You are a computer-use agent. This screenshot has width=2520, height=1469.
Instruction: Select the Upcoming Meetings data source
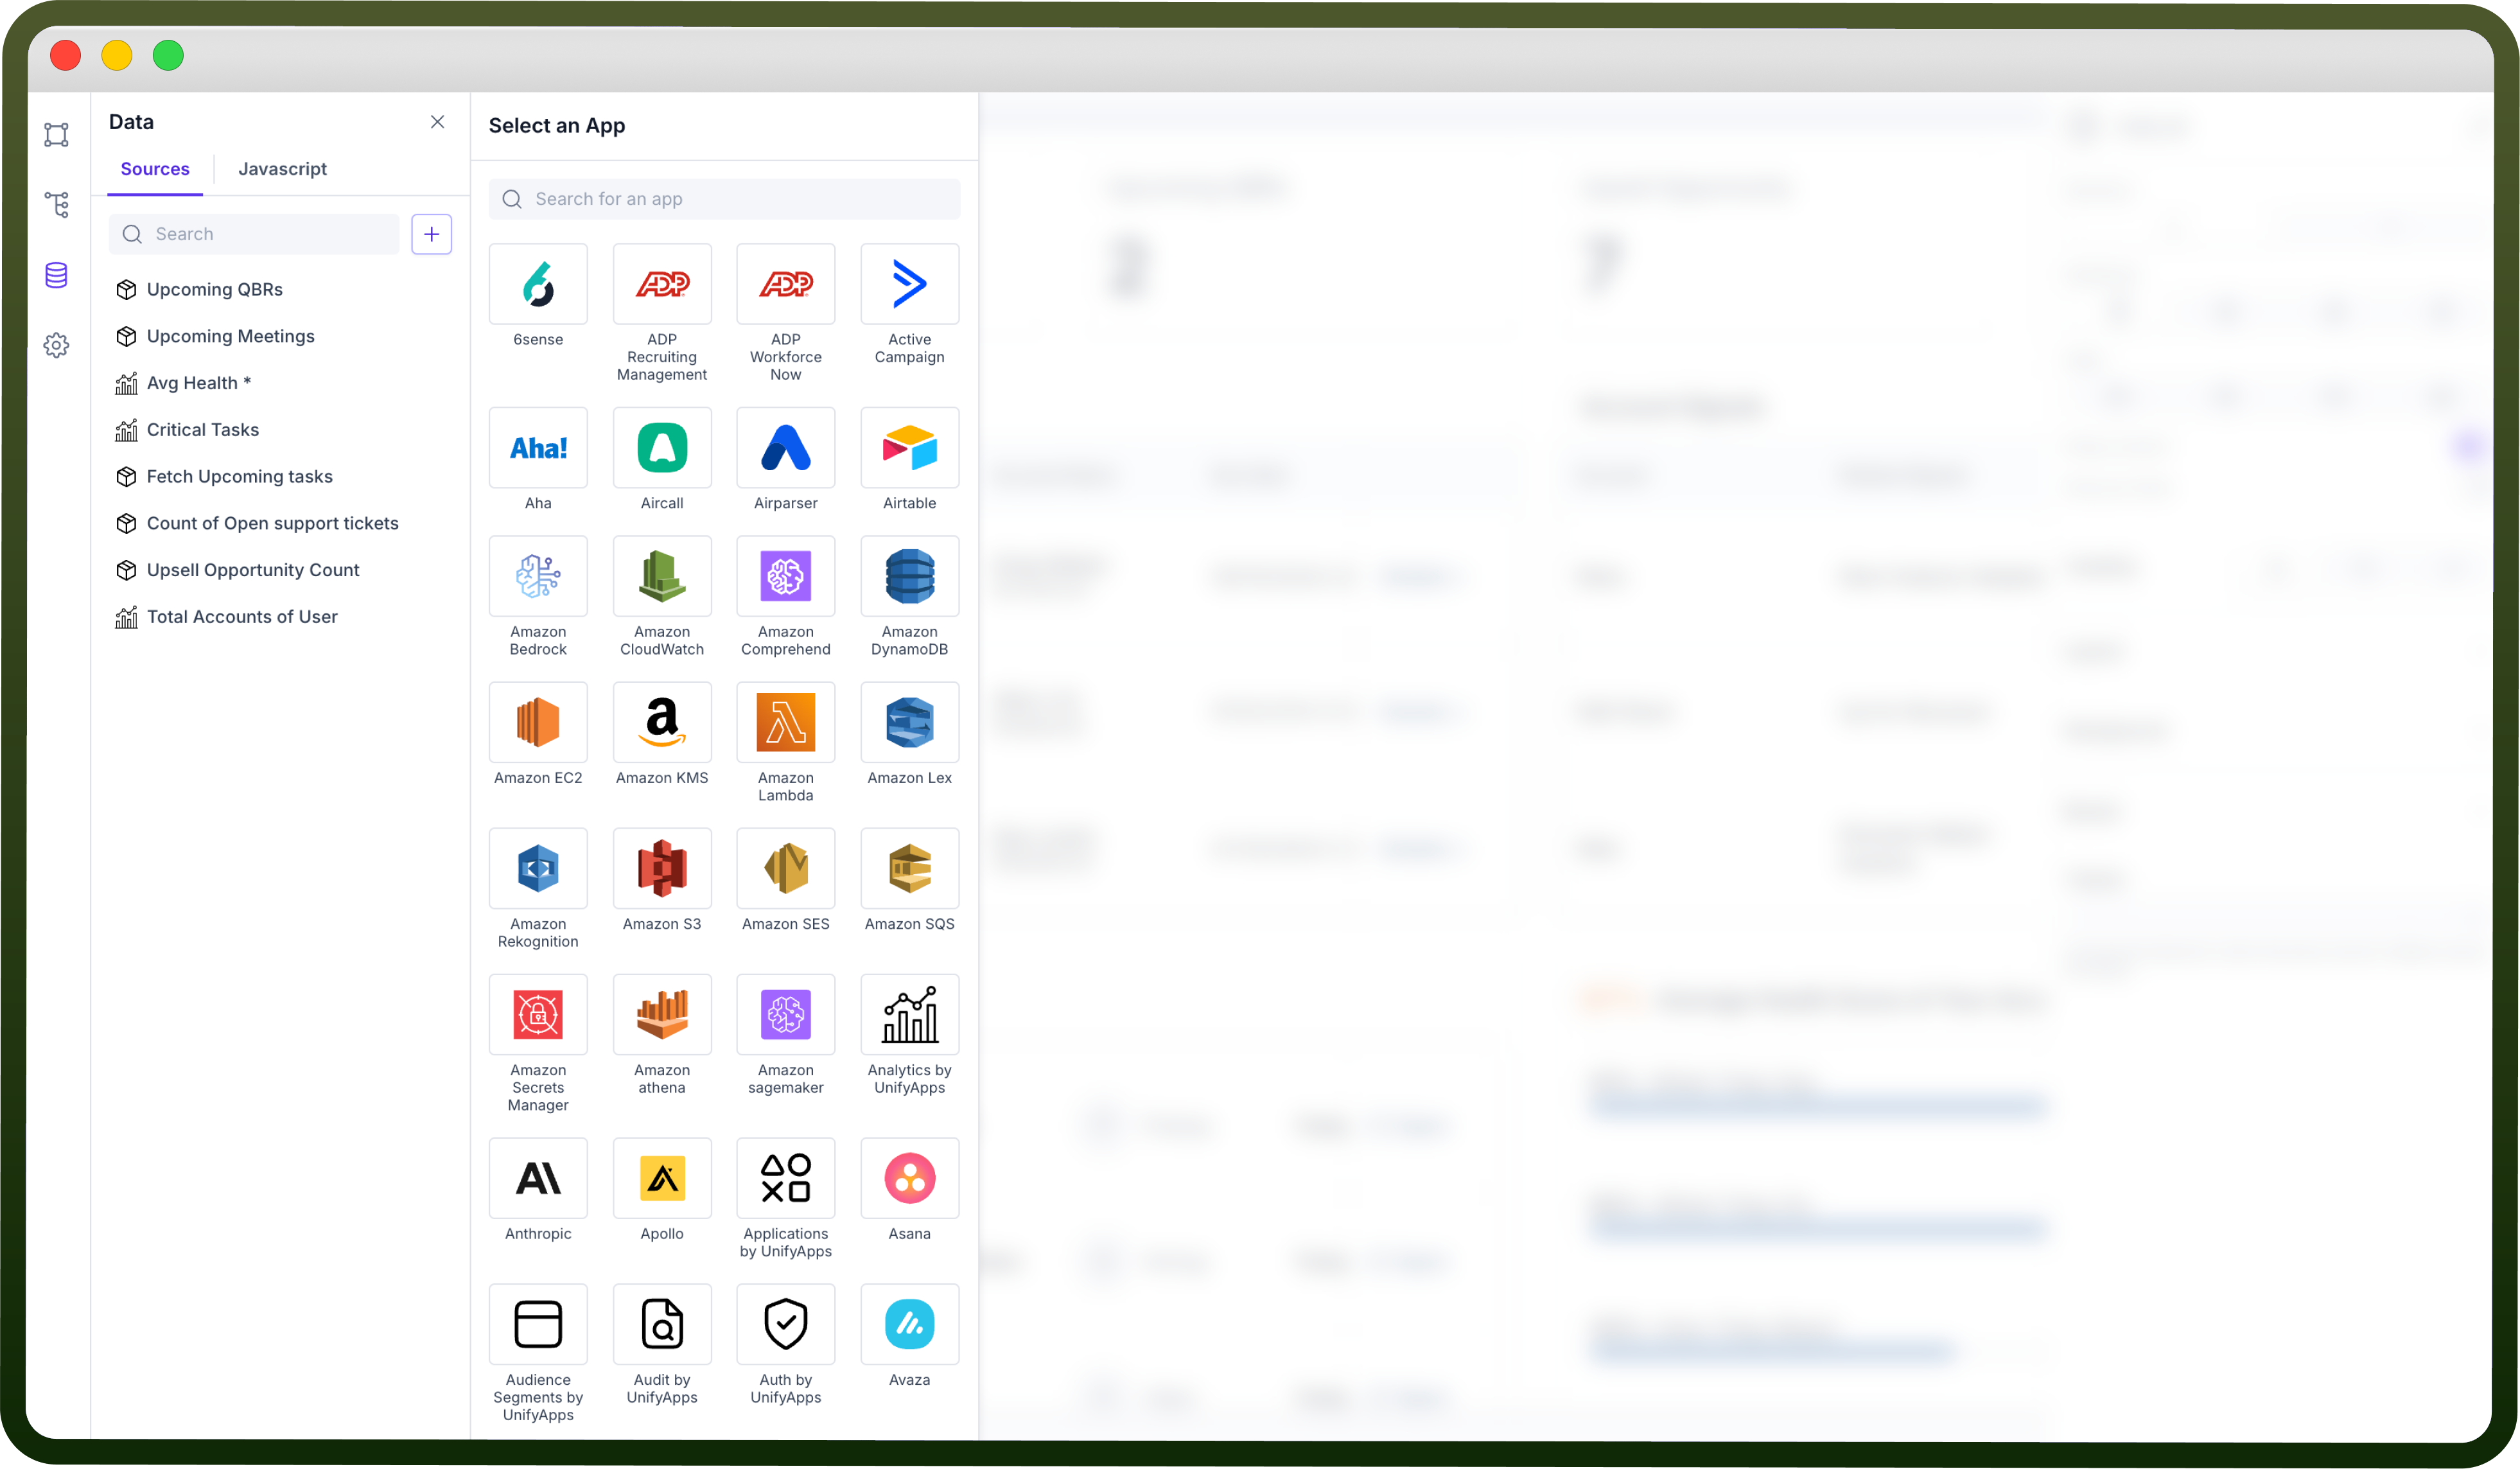click(215, 336)
